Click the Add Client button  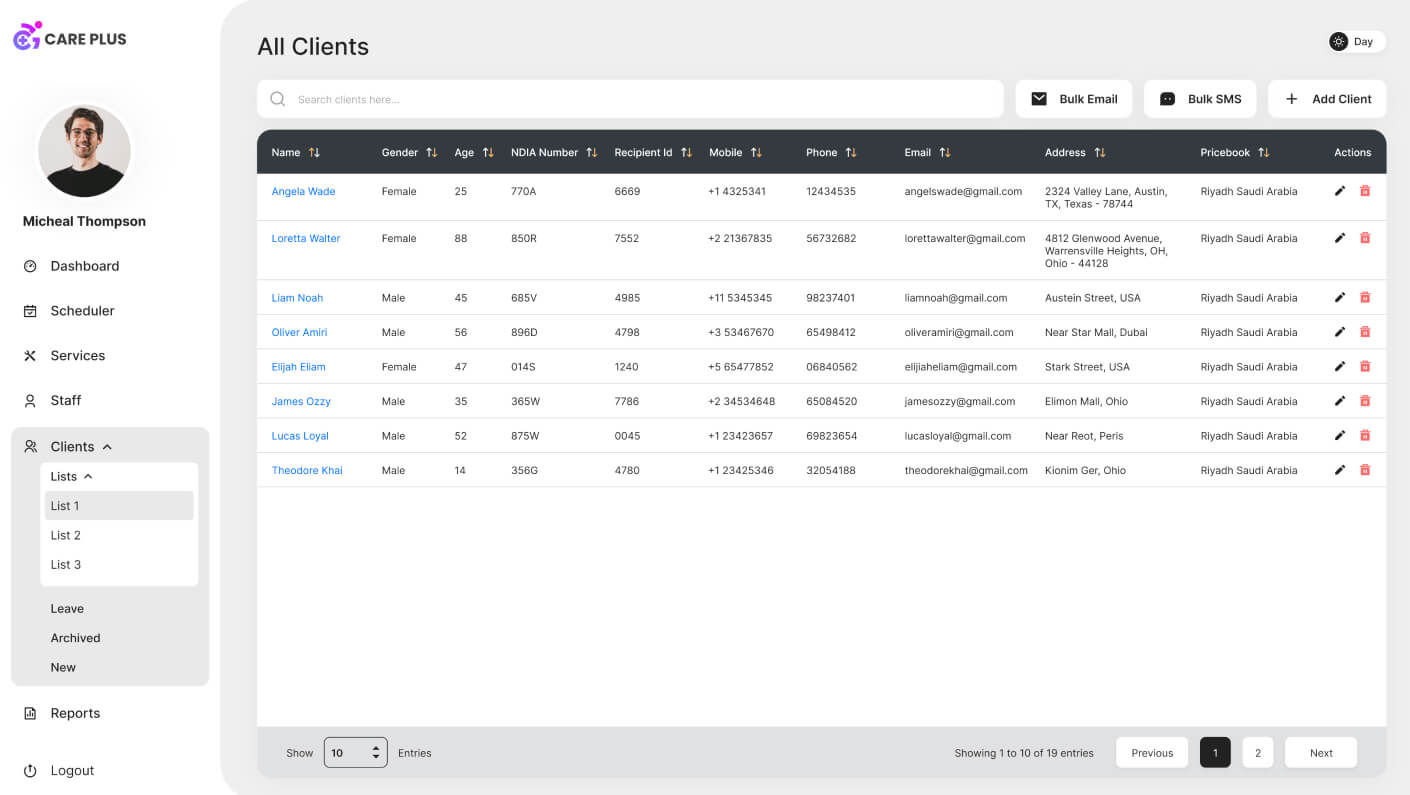pyautogui.click(x=1327, y=99)
